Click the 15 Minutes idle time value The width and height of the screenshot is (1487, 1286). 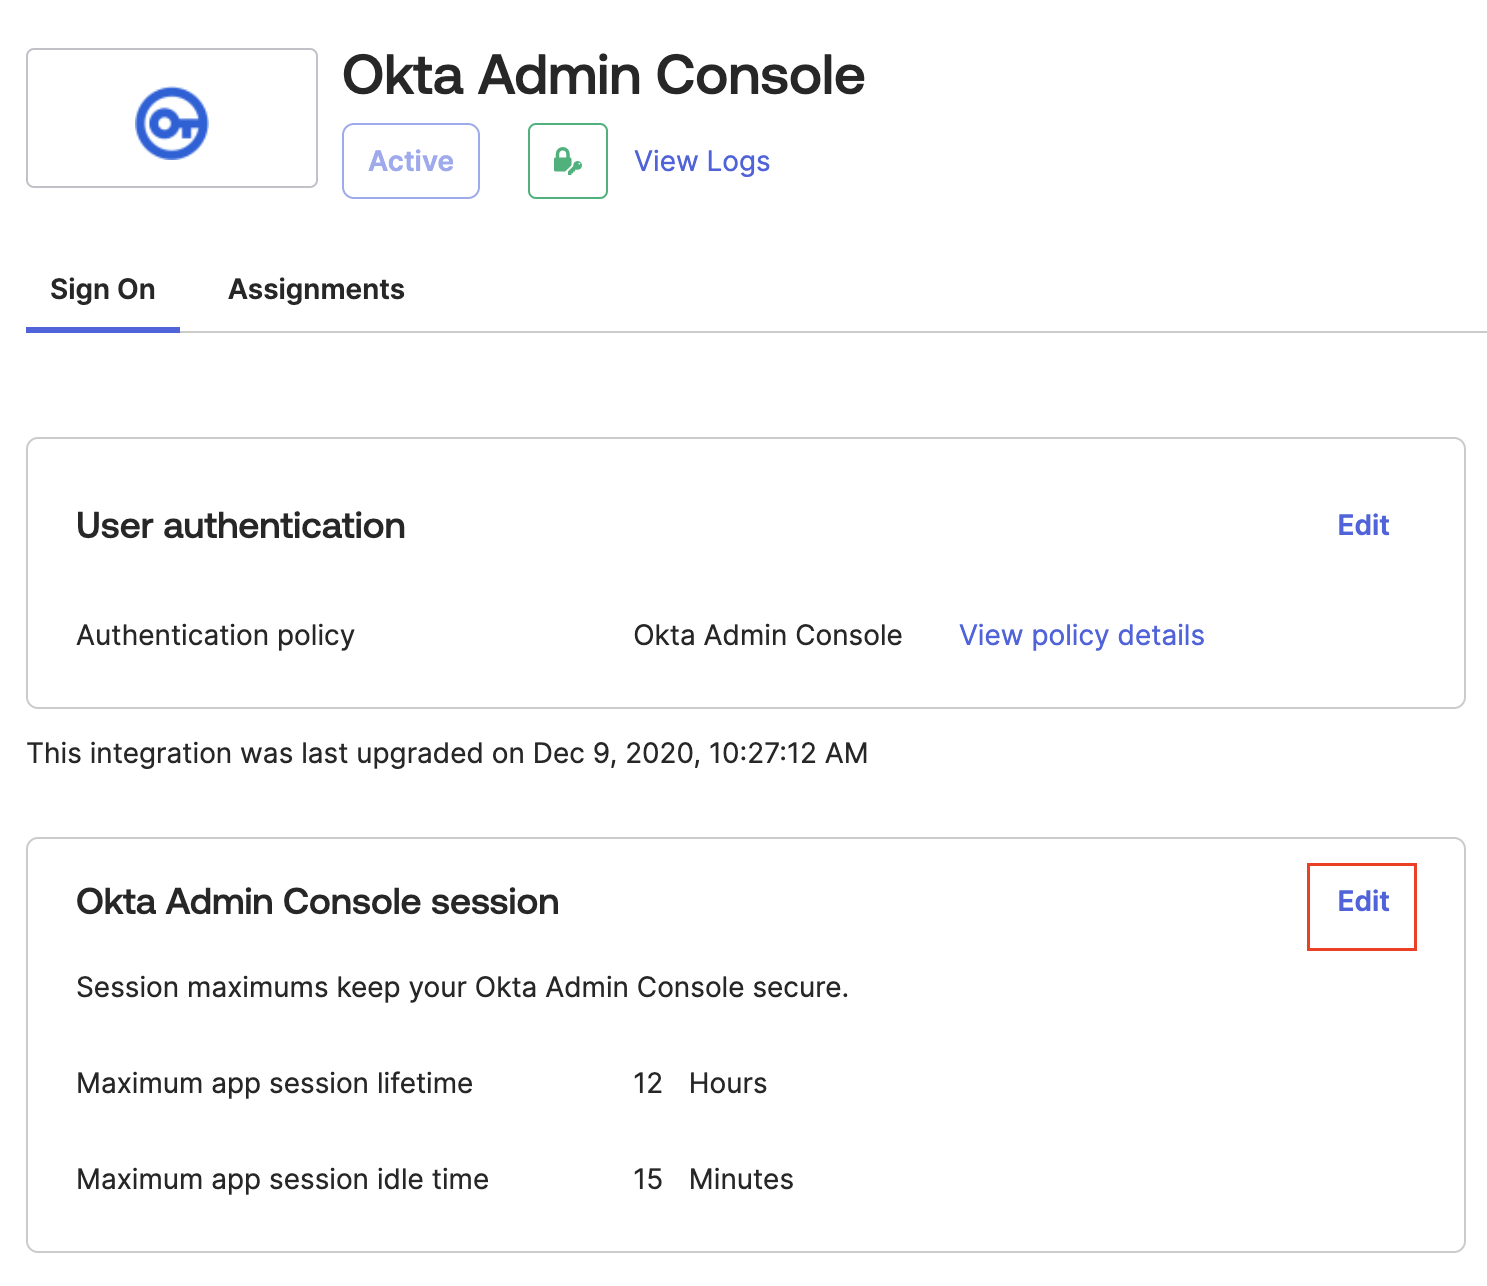point(713,1180)
